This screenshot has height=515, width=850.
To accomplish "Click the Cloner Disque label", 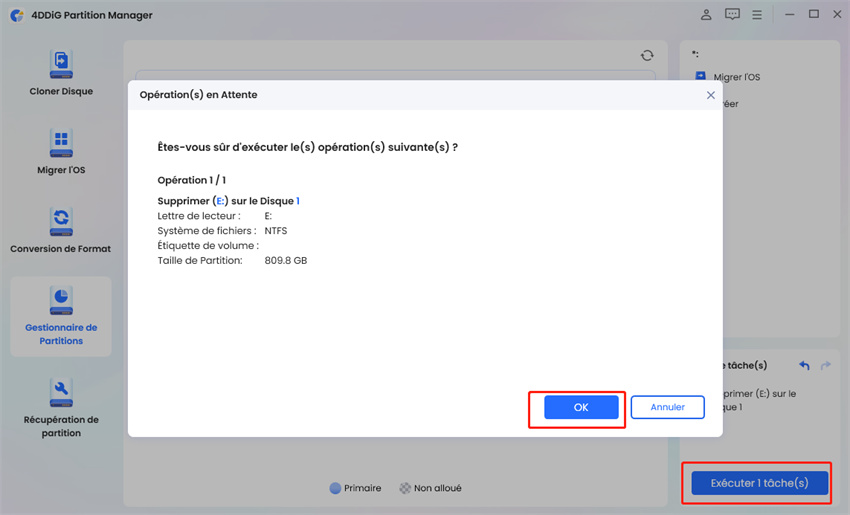I will tap(61, 91).
